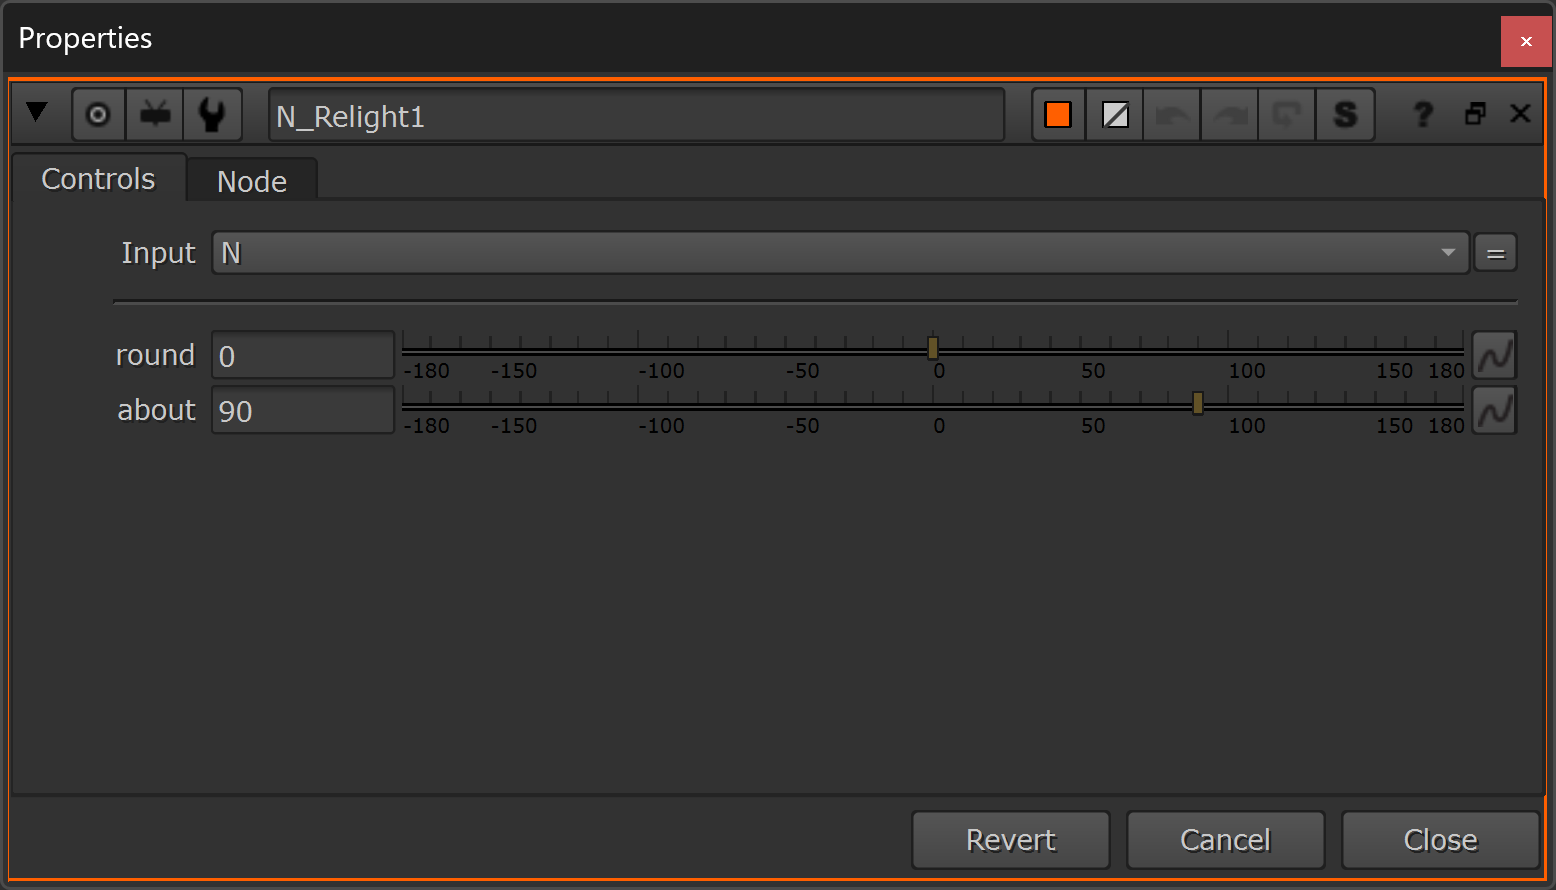Open animation menu for about

coord(1494,410)
